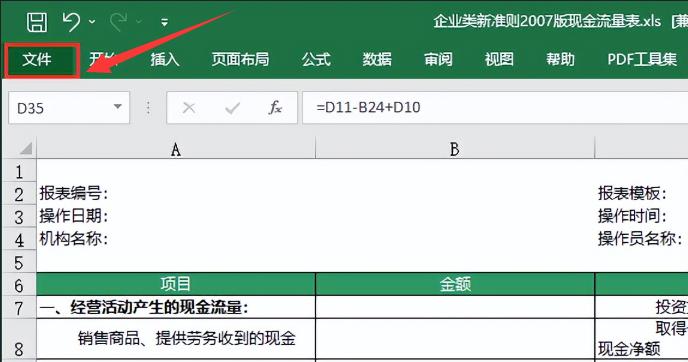Click the Enter checkmark formula icon

point(232,108)
